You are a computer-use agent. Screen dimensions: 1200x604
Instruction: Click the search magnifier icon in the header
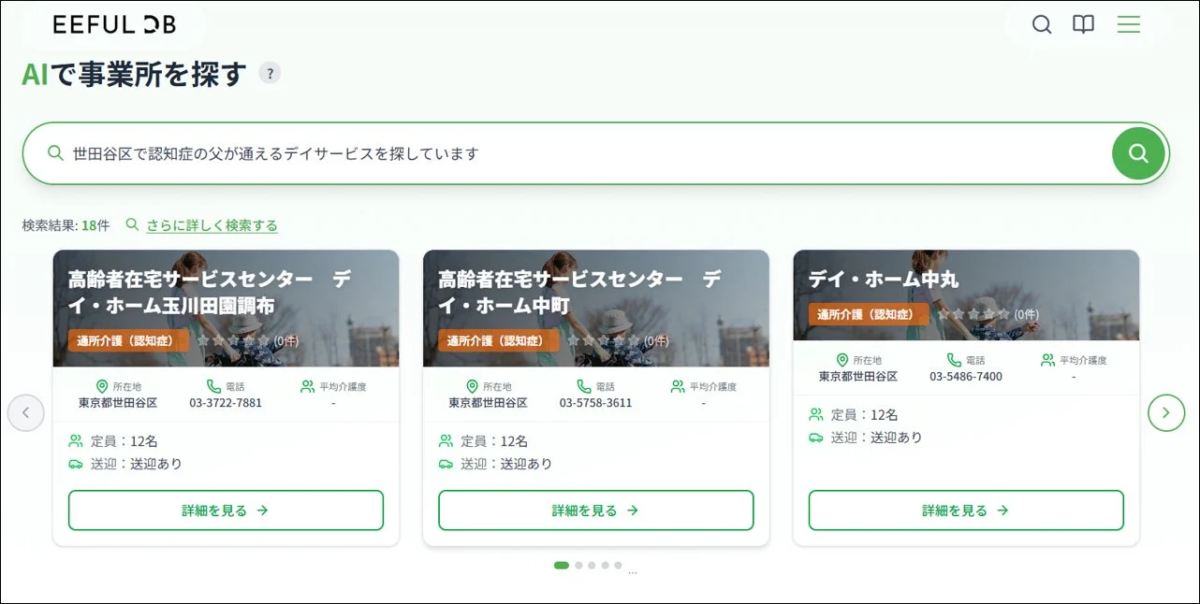click(1042, 24)
